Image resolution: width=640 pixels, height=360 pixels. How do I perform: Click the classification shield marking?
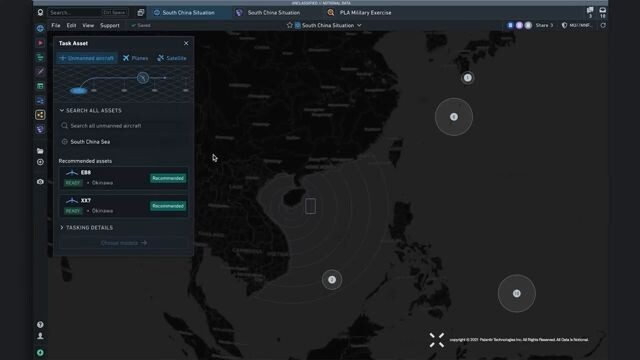click(x=576, y=25)
